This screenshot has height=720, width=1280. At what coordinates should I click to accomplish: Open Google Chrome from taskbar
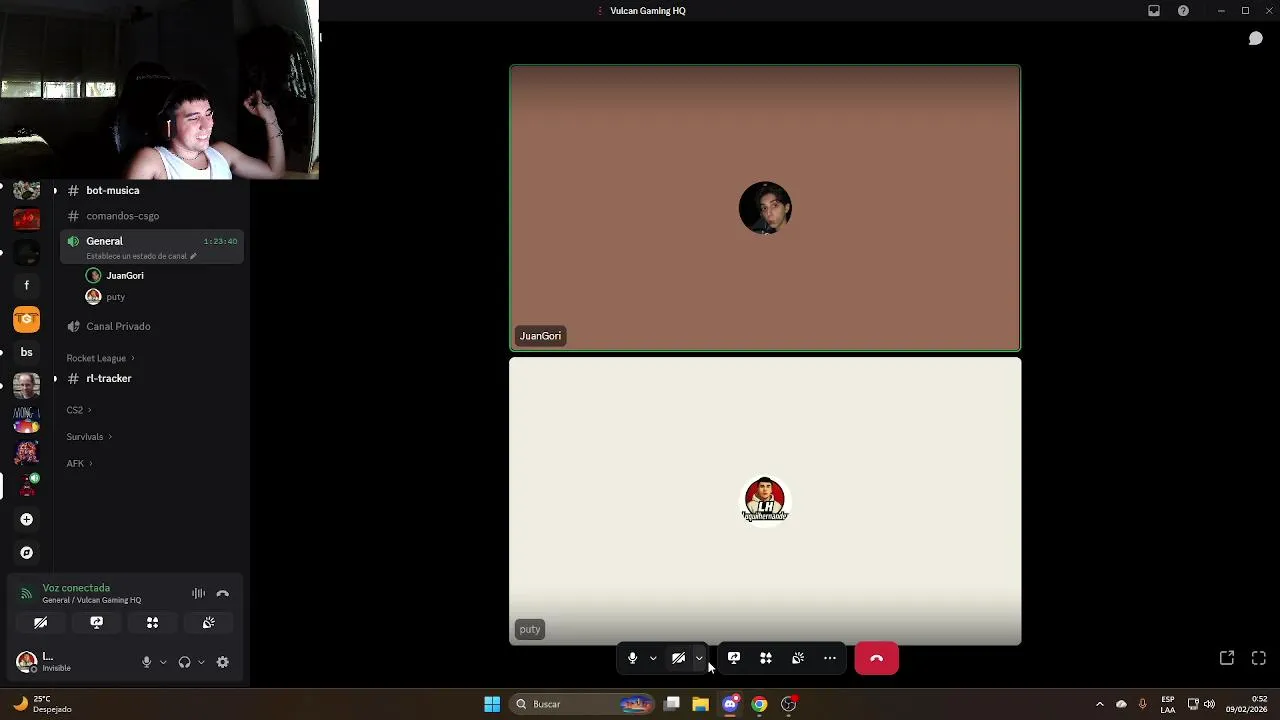pyautogui.click(x=760, y=704)
